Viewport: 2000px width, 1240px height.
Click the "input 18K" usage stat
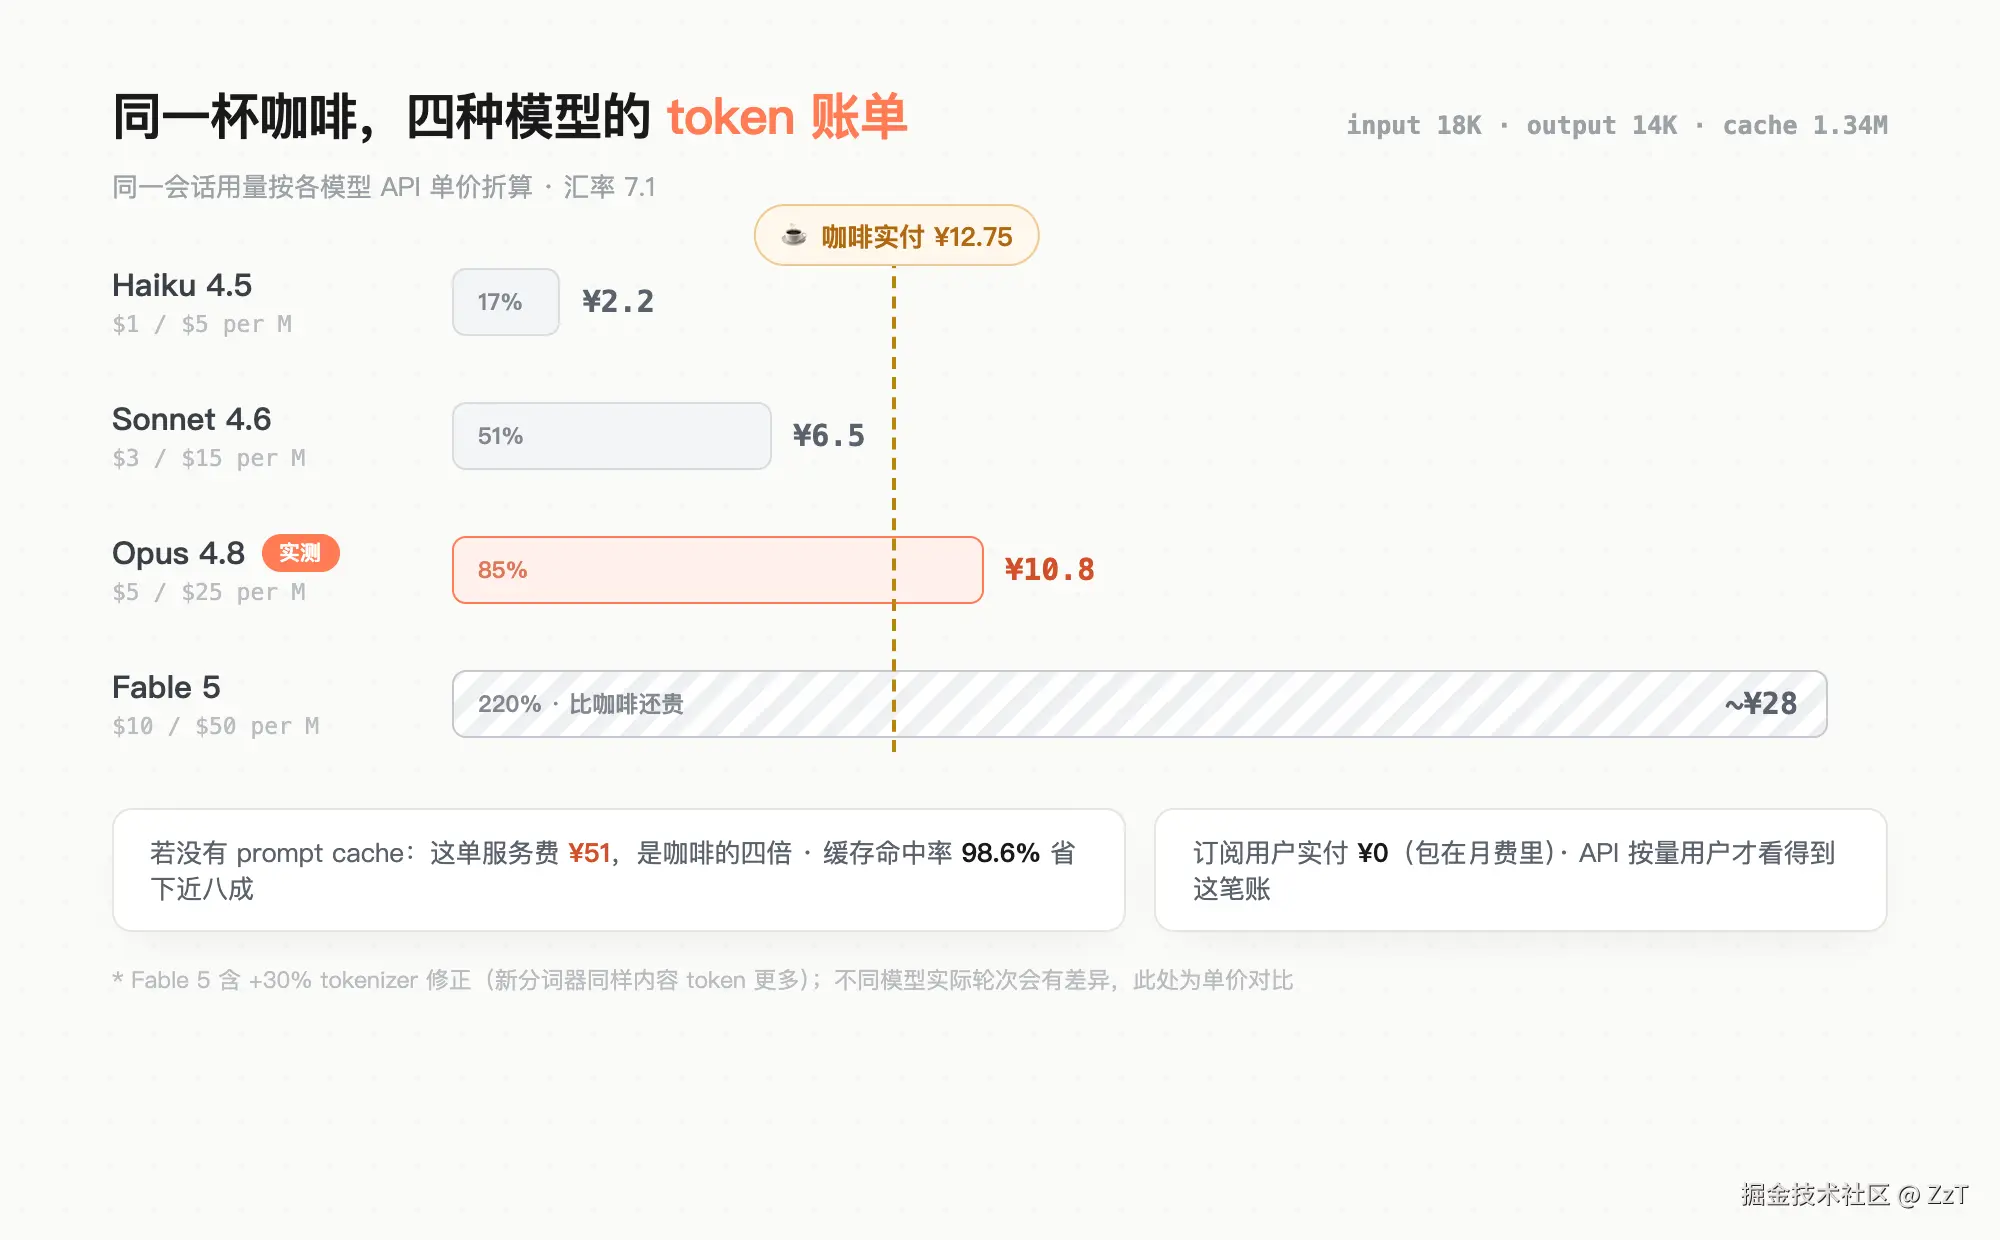click(x=1414, y=125)
